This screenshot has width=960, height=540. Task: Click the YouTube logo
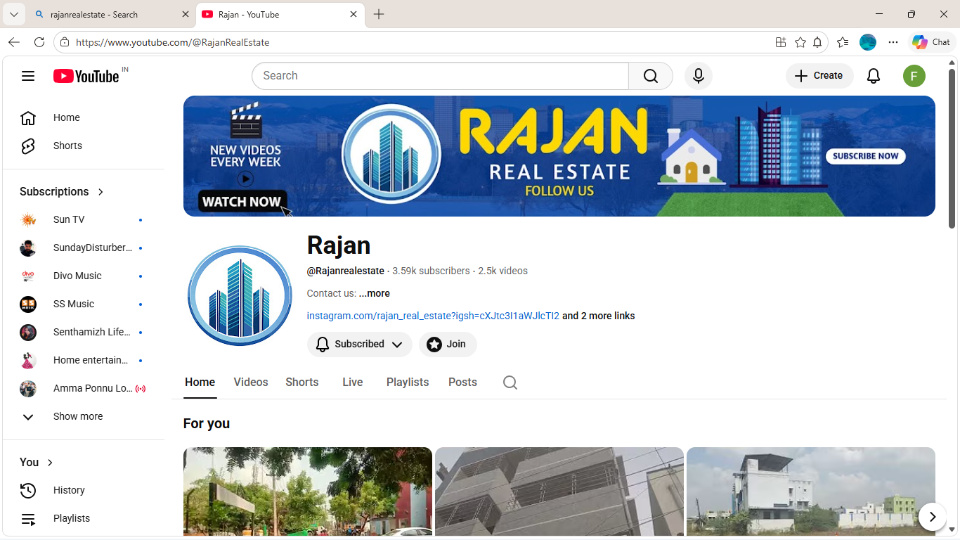[x=86, y=76]
